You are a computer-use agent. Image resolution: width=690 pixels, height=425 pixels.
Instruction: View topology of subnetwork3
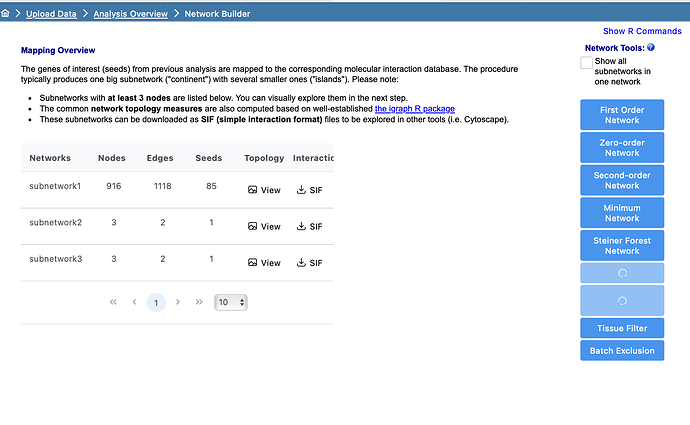click(x=264, y=263)
